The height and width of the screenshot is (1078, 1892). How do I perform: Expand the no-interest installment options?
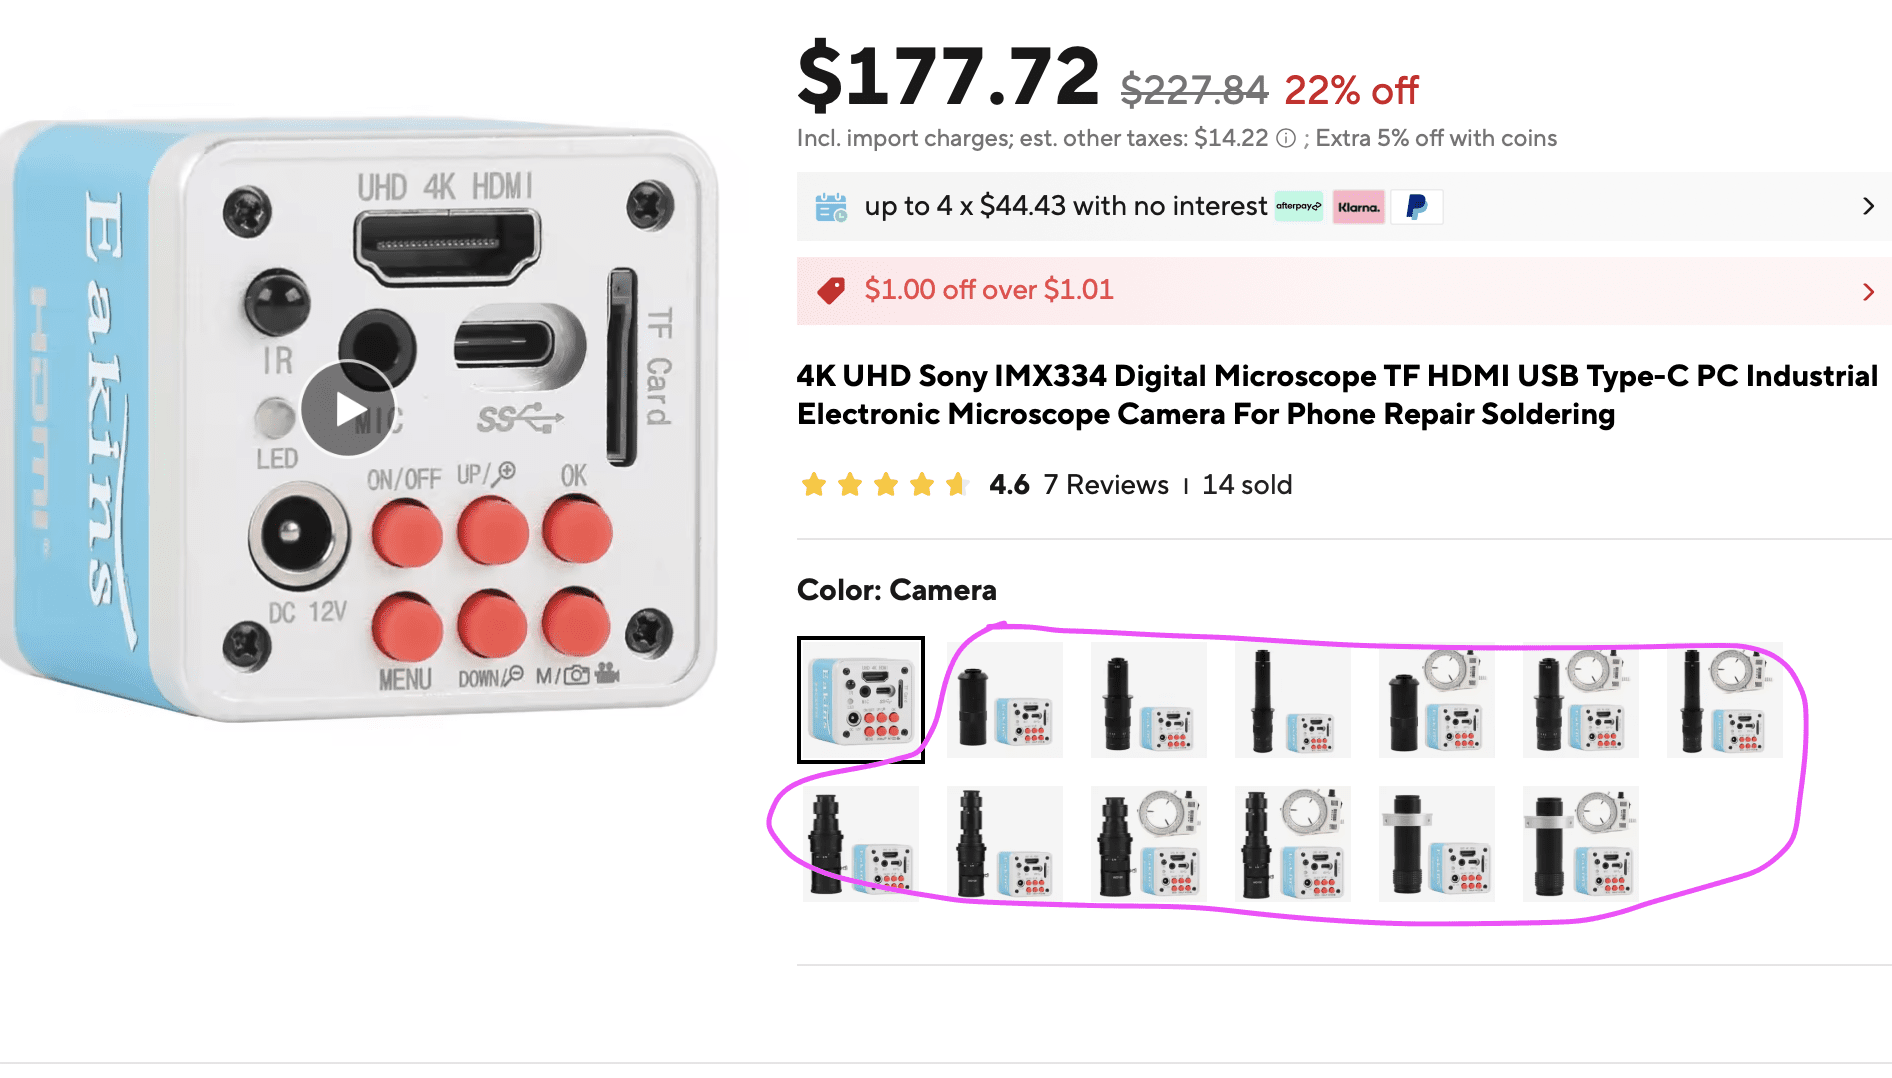pos(1867,207)
